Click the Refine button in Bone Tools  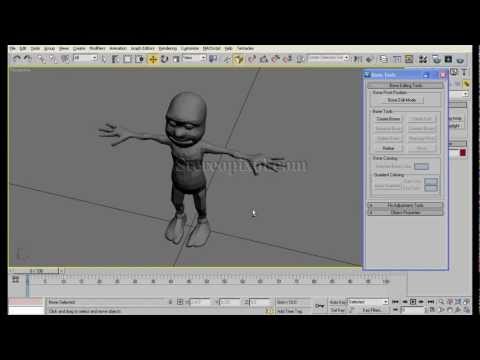[388, 148]
